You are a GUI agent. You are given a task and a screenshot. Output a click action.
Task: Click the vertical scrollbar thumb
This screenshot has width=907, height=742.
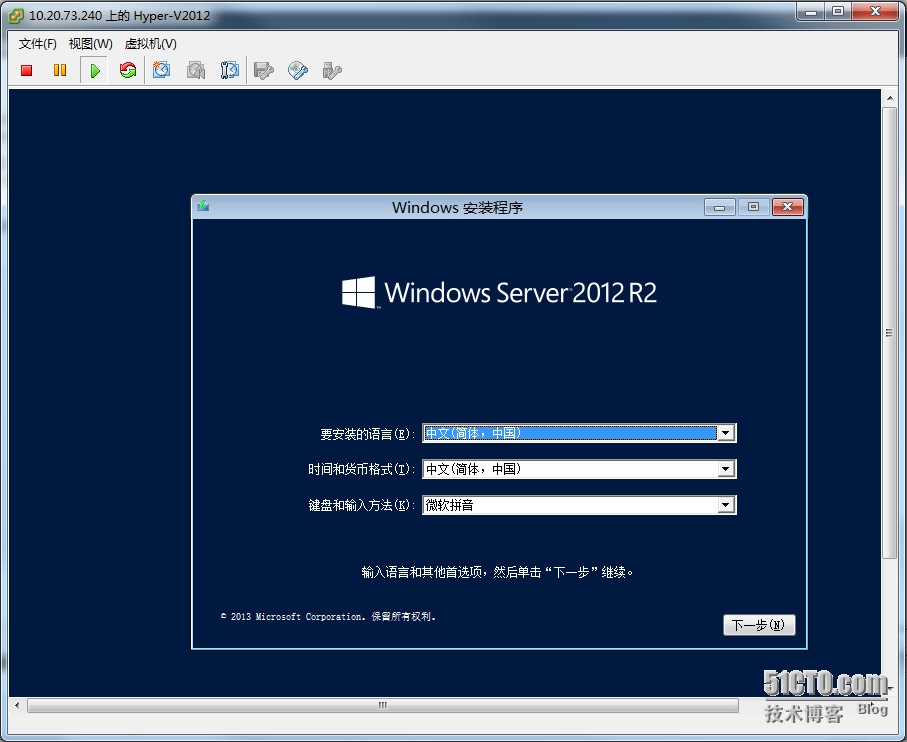pyautogui.click(x=889, y=333)
